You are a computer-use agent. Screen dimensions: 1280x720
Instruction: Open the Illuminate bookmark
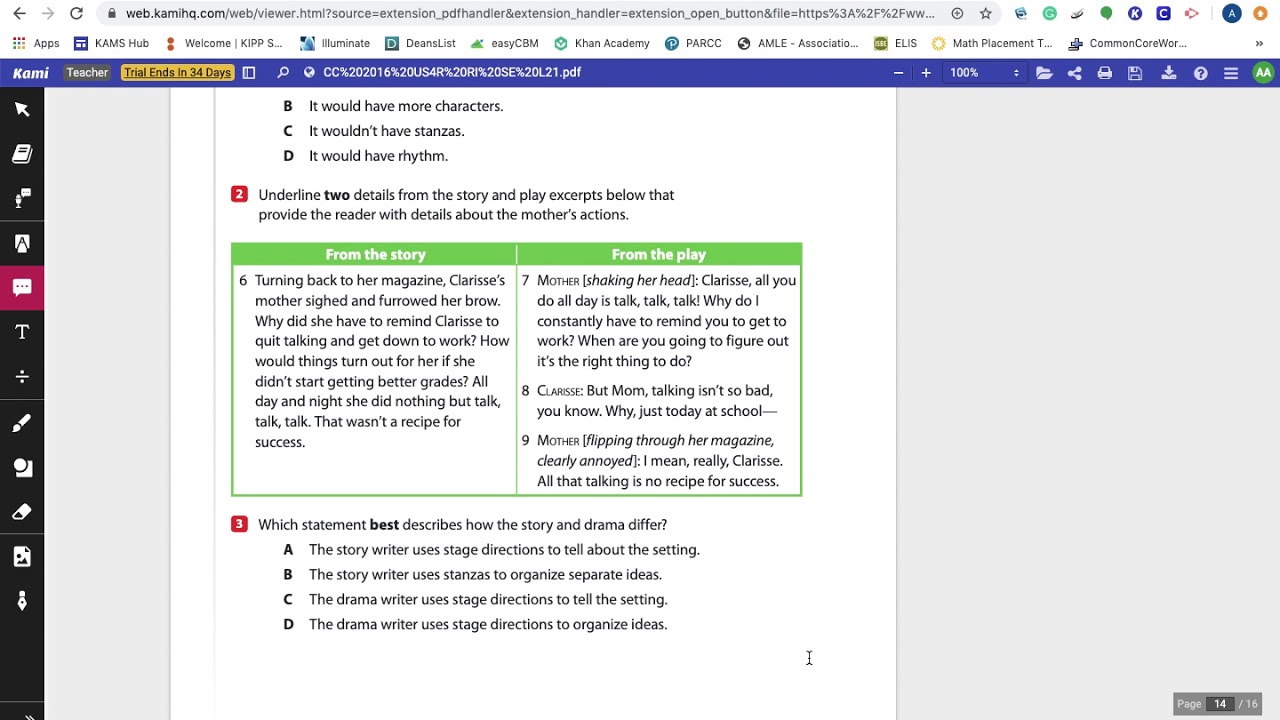335,44
